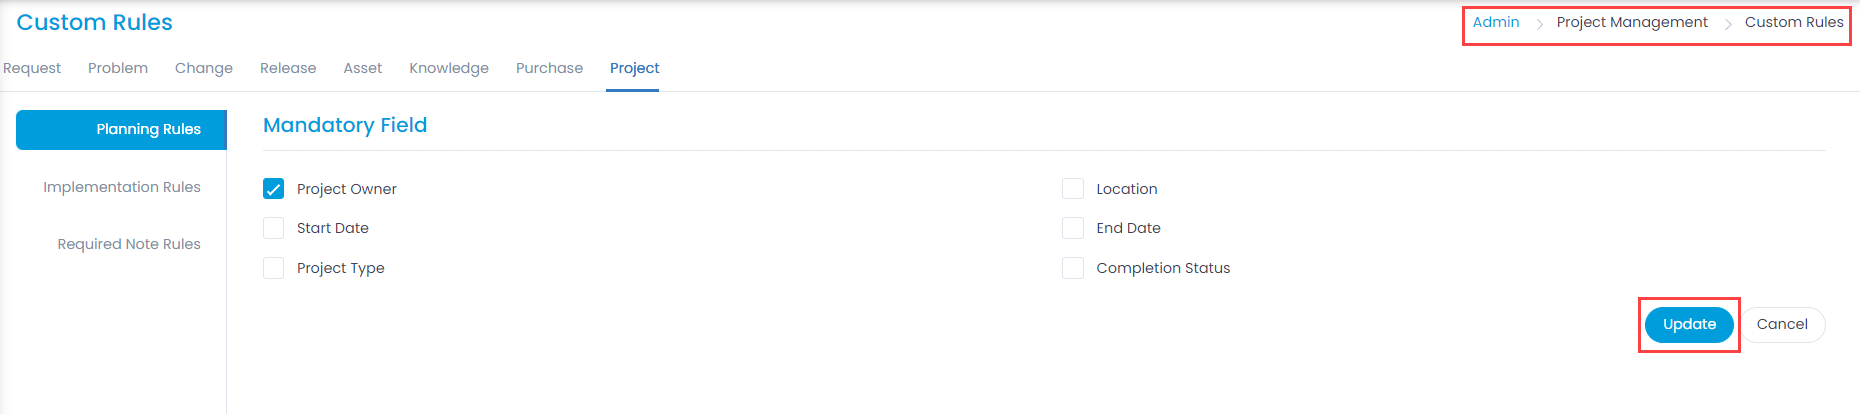Open Implementation Rules in the sidebar

click(122, 187)
